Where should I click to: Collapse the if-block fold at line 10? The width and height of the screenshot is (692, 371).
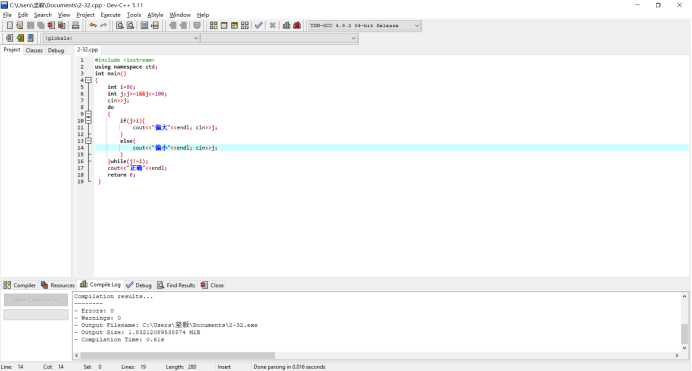click(x=89, y=120)
